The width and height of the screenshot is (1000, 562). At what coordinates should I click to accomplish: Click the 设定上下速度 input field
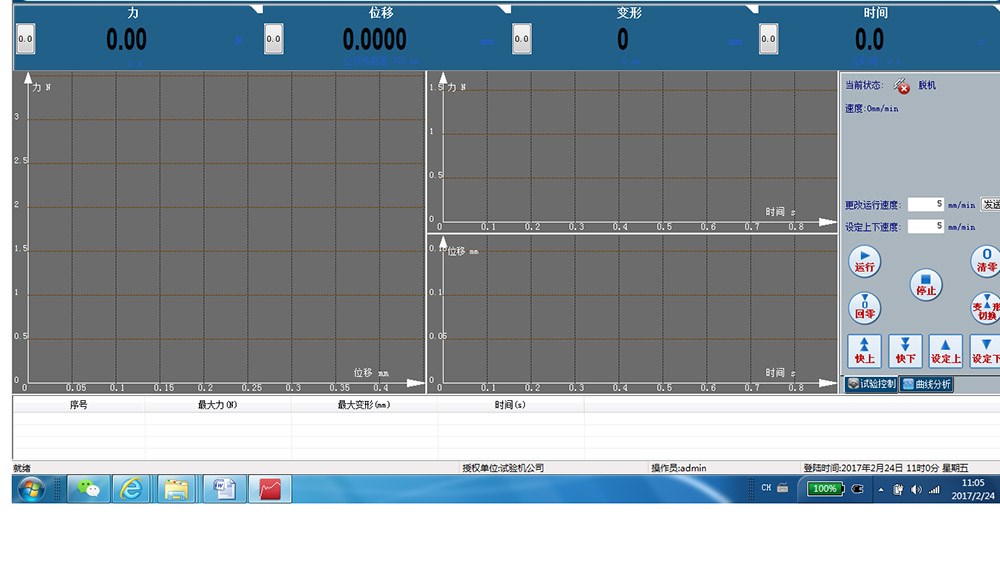925,226
